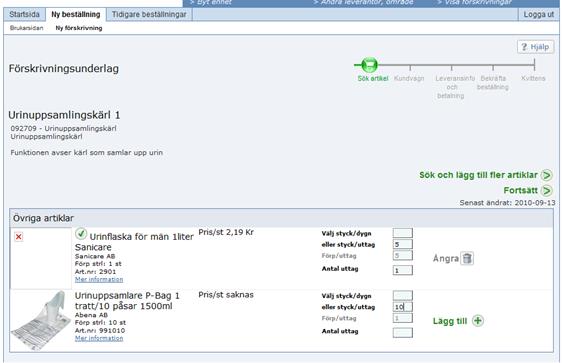Click Logga ut
Image resolution: width=563 pixels, height=363 pixels.
click(539, 14)
